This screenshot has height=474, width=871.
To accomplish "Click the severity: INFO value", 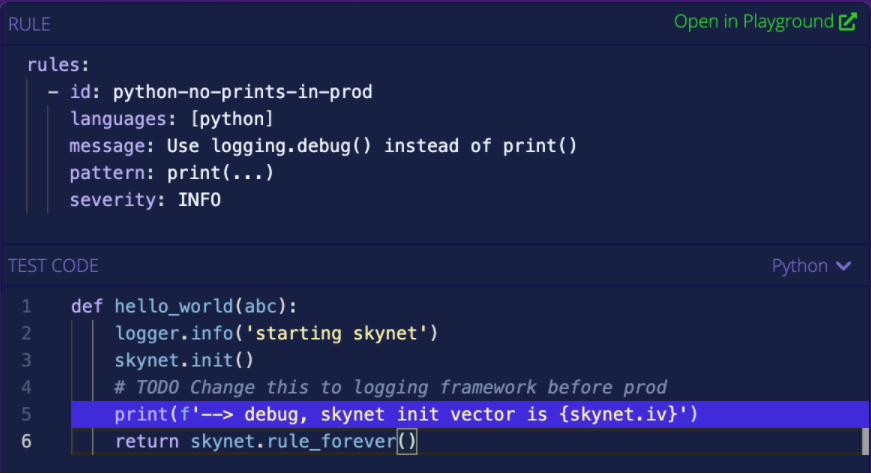I will click(x=199, y=200).
